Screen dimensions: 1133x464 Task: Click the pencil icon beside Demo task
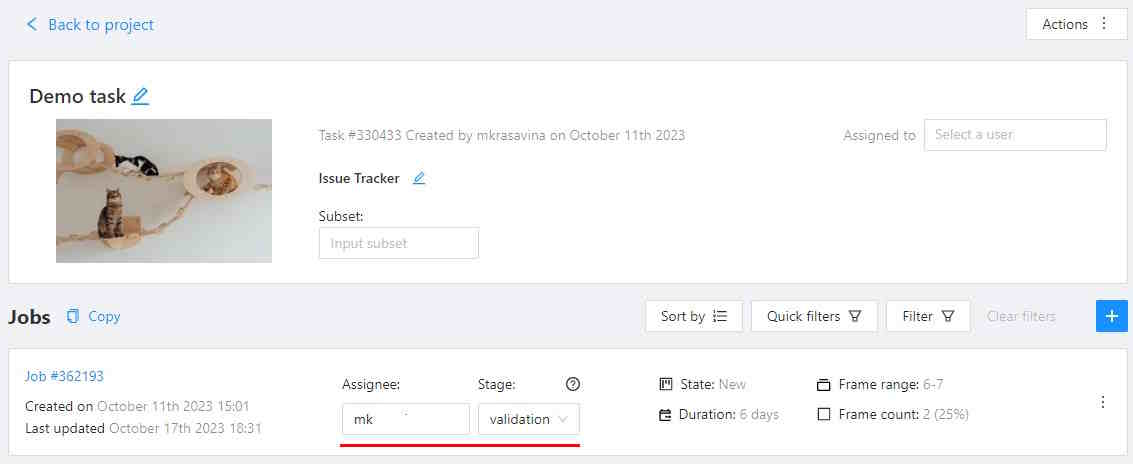[140, 97]
